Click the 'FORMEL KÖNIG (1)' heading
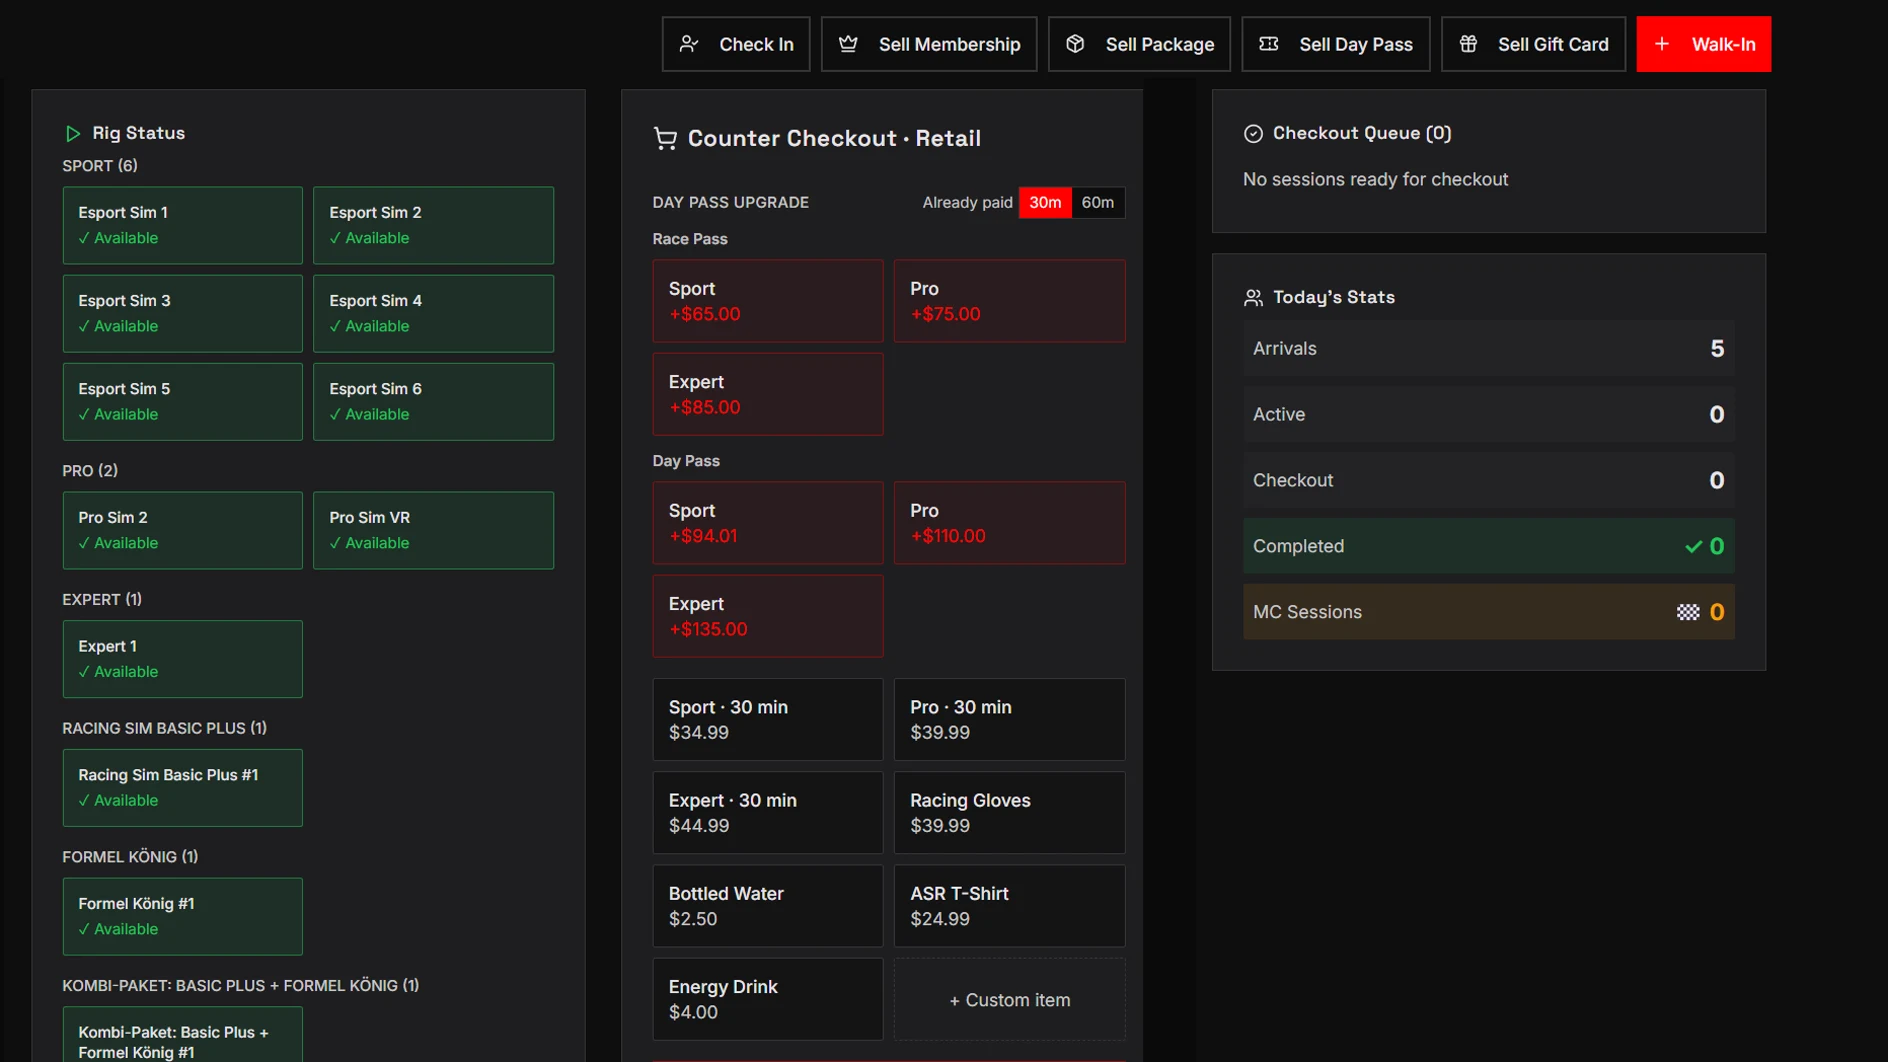Image resolution: width=1888 pixels, height=1062 pixels. tap(130, 857)
